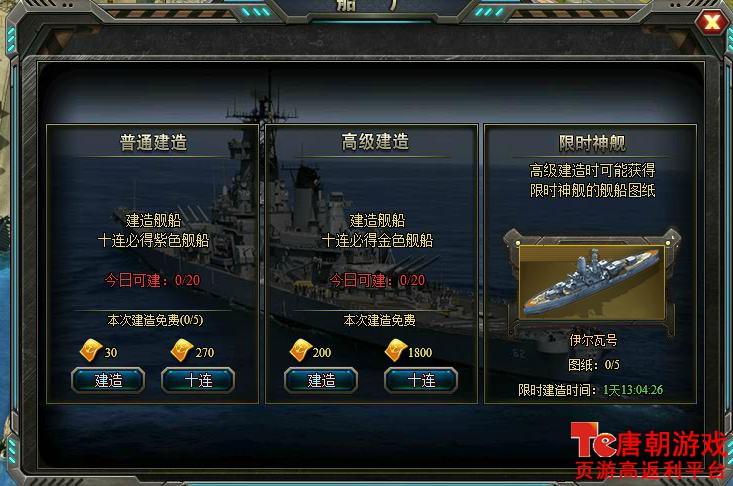733x486 pixels.
Task: Click 十连 button under 普通建造
Action: point(198,380)
